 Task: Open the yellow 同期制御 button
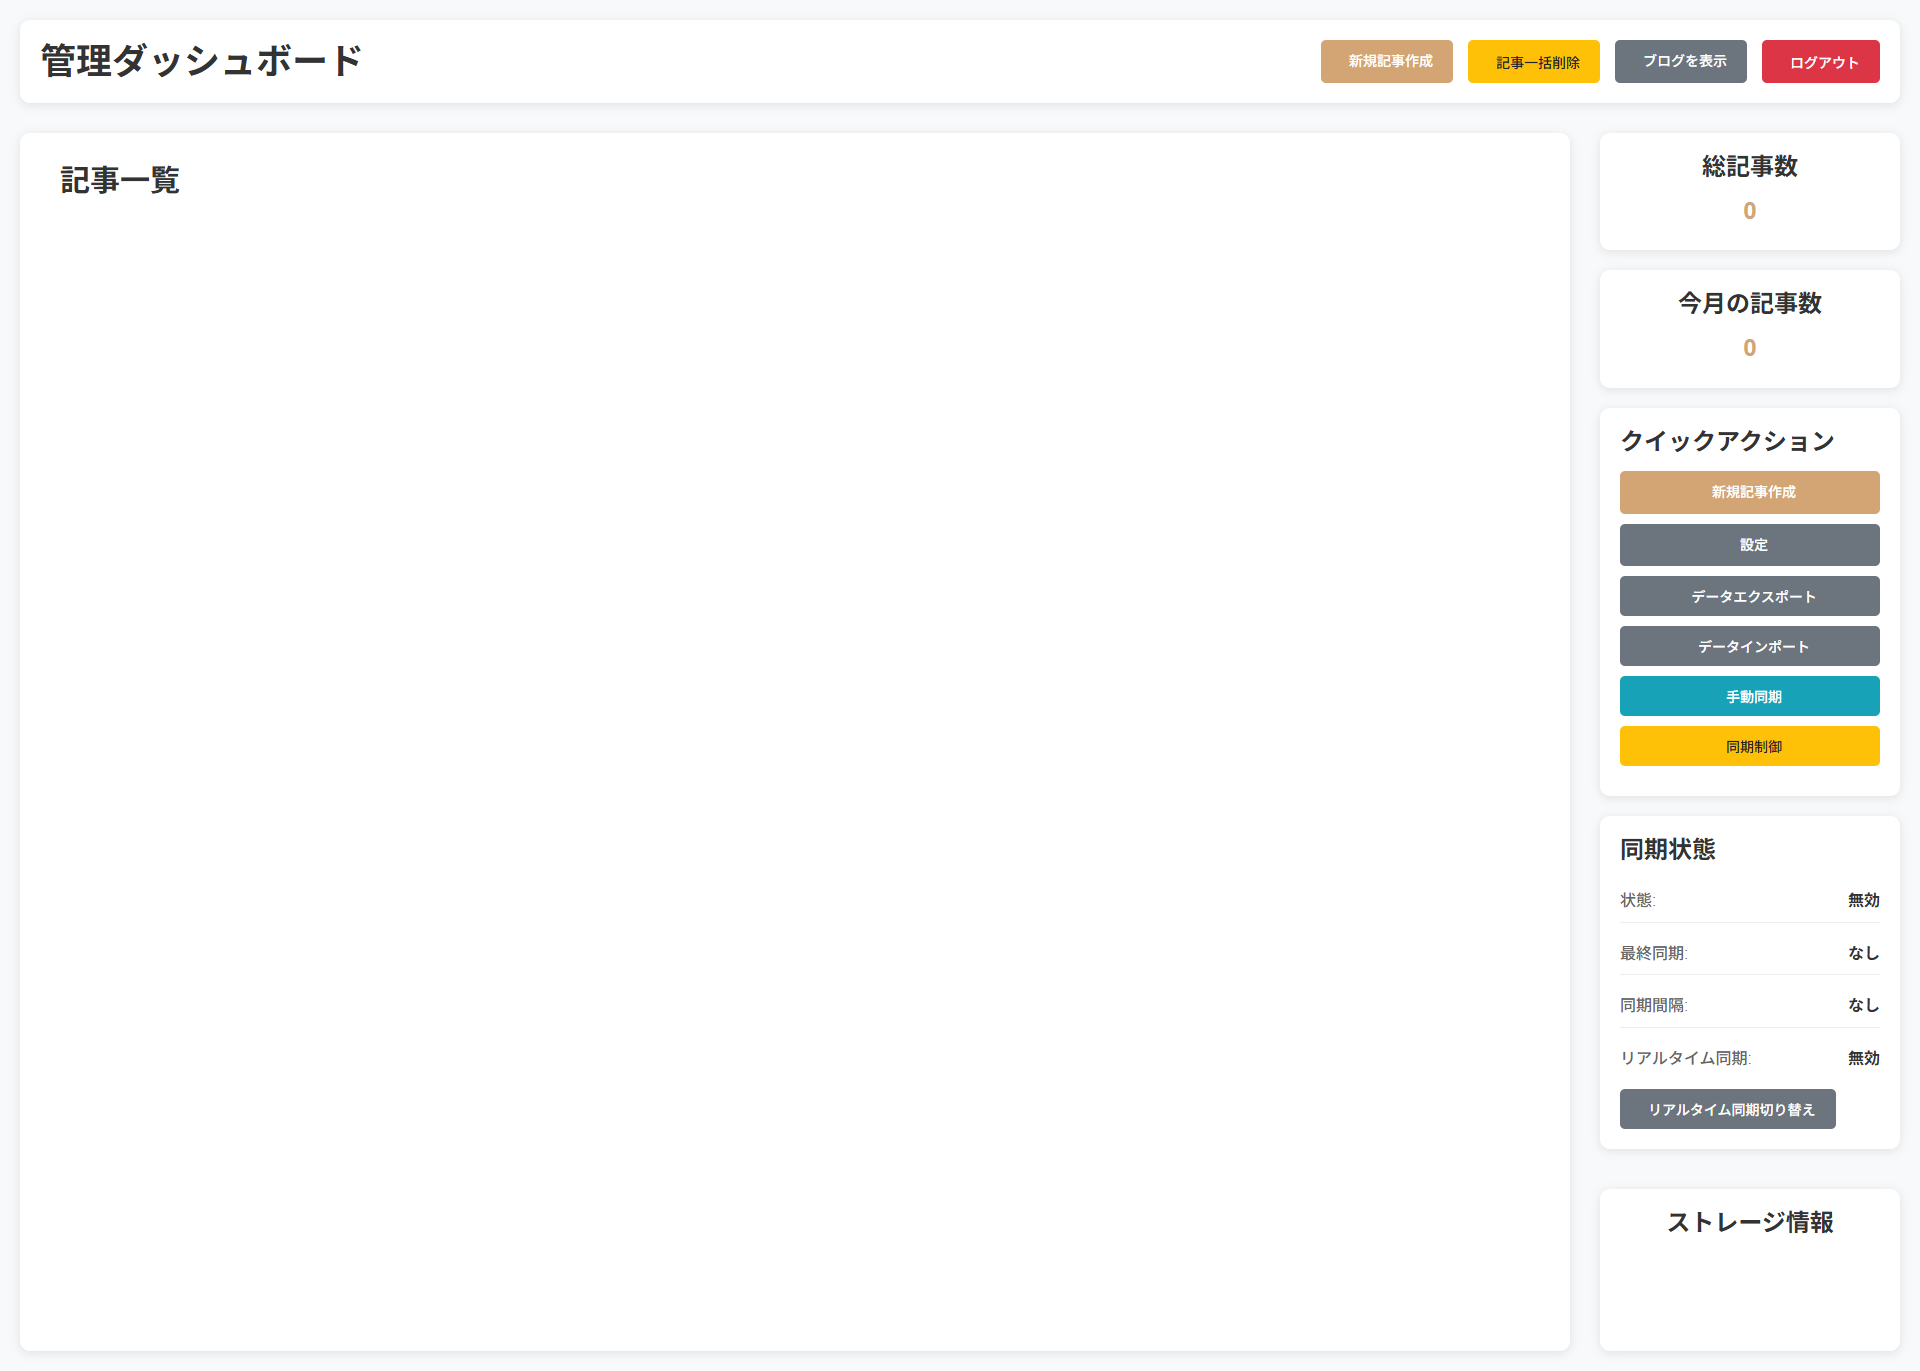(1749, 746)
